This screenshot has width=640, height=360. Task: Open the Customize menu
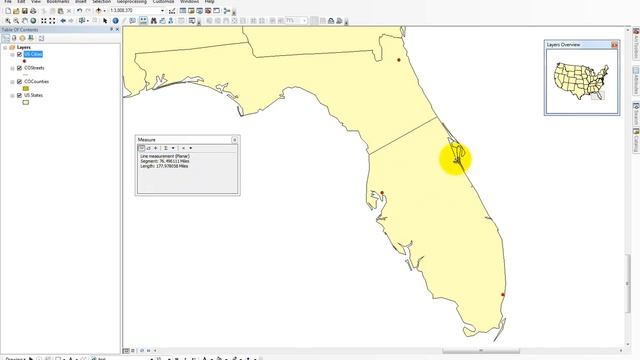(163, 2)
